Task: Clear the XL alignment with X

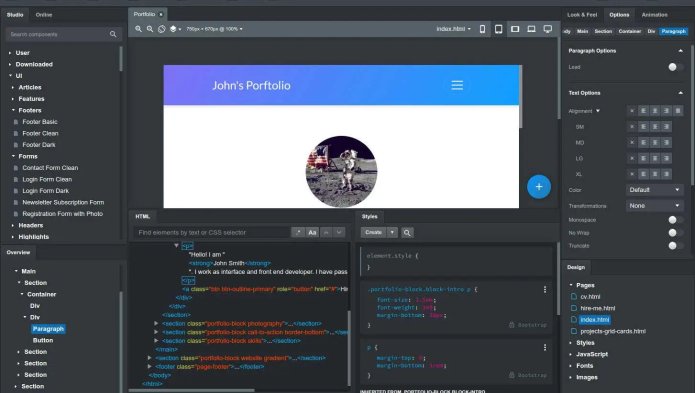Action: coord(632,174)
